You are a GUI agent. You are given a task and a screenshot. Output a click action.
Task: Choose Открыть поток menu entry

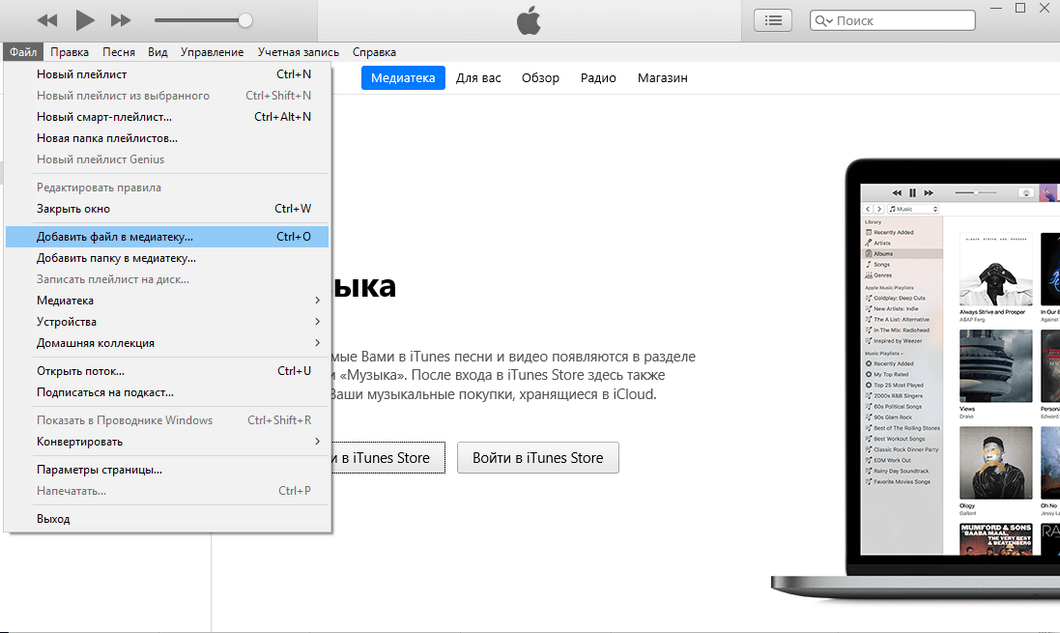tap(167, 371)
